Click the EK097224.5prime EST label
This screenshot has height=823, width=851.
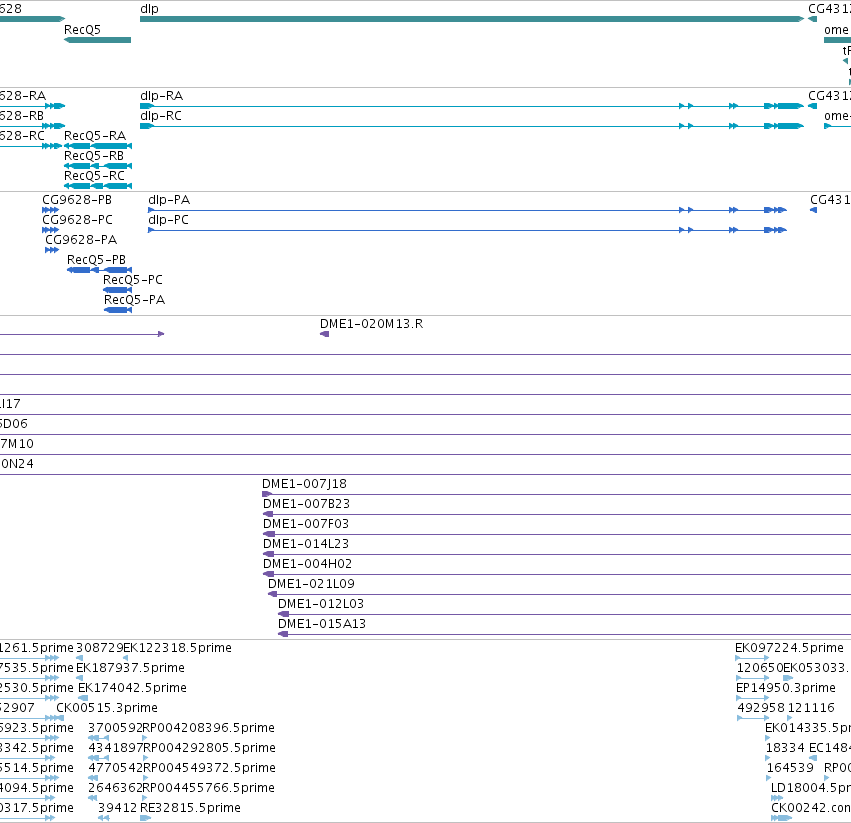[790, 648]
